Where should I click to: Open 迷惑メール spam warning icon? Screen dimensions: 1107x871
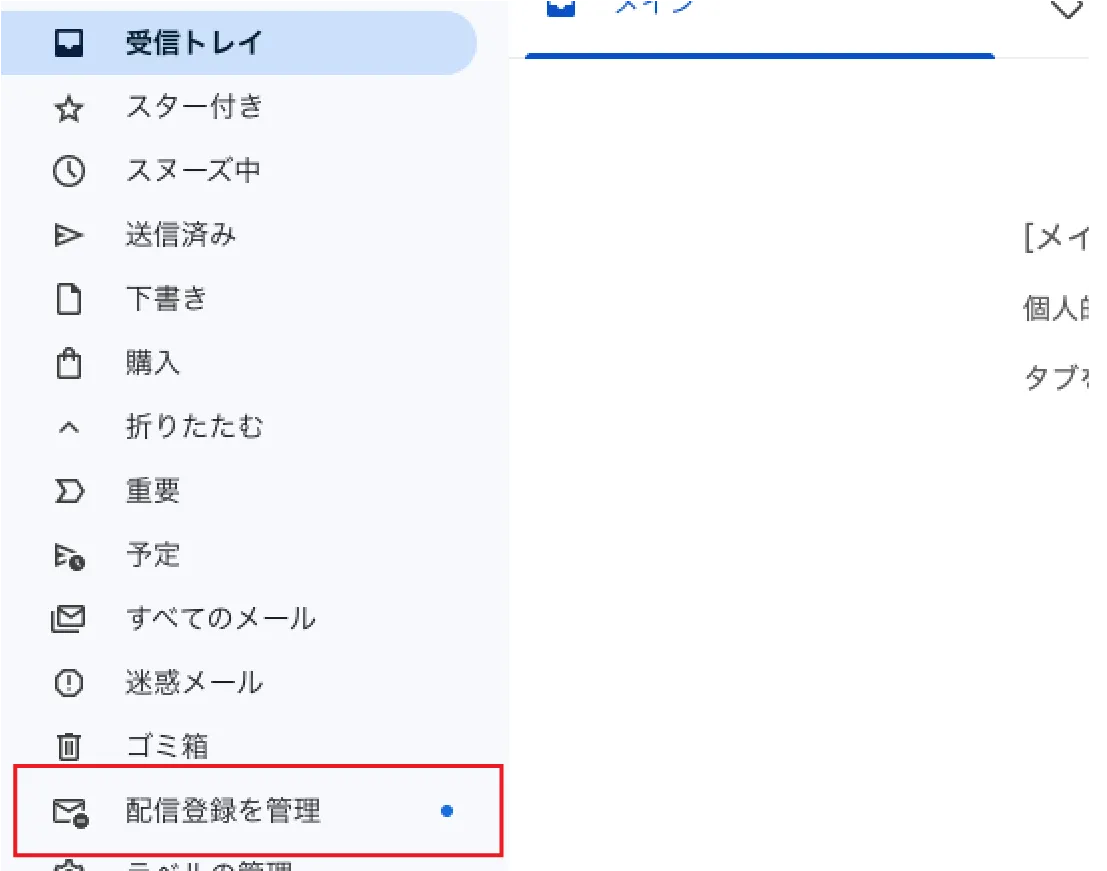coord(68,682)
